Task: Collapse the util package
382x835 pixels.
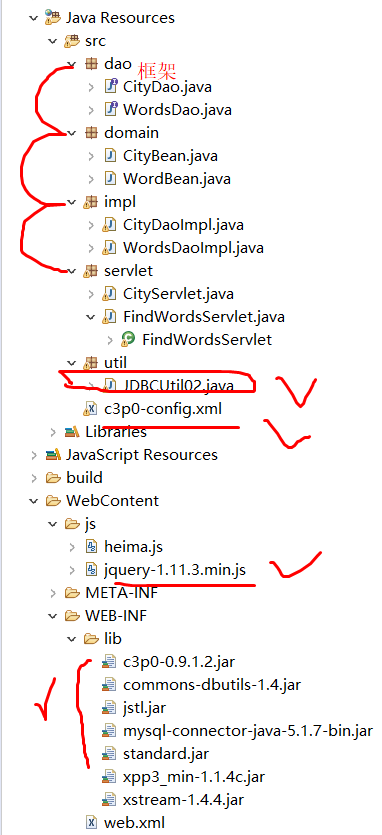Action: [72, 363]
